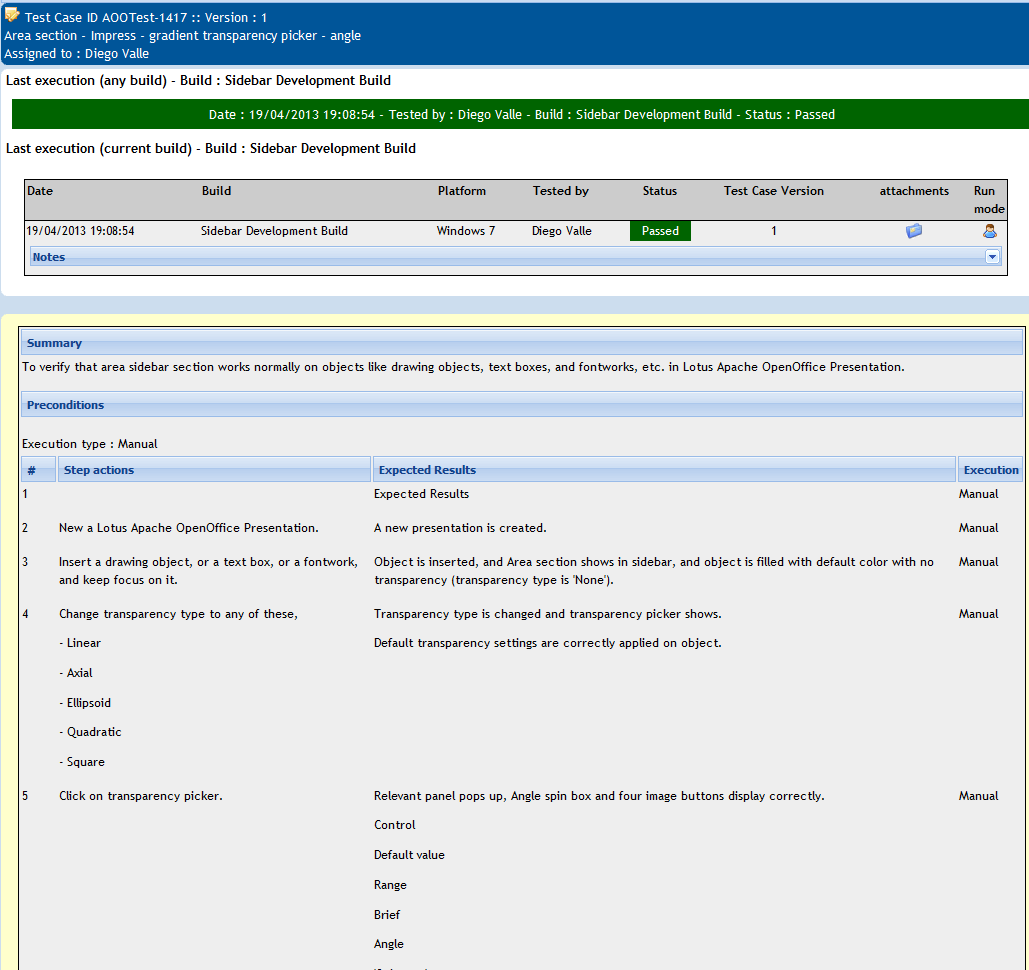Click step 5 Click on transparency picker text
Viewport: 1029px width, 970px height.
click(141, 796)
